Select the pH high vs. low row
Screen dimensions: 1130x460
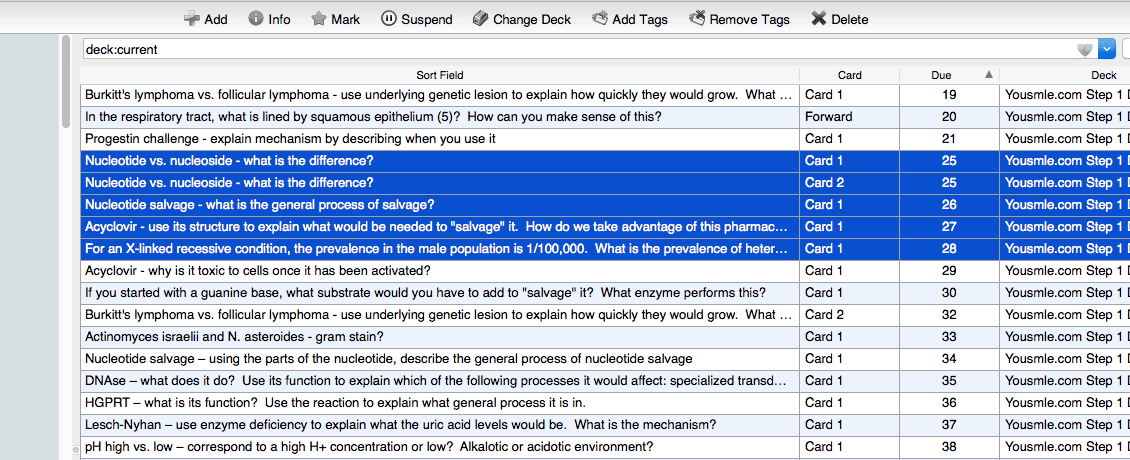tap(605, 447)
